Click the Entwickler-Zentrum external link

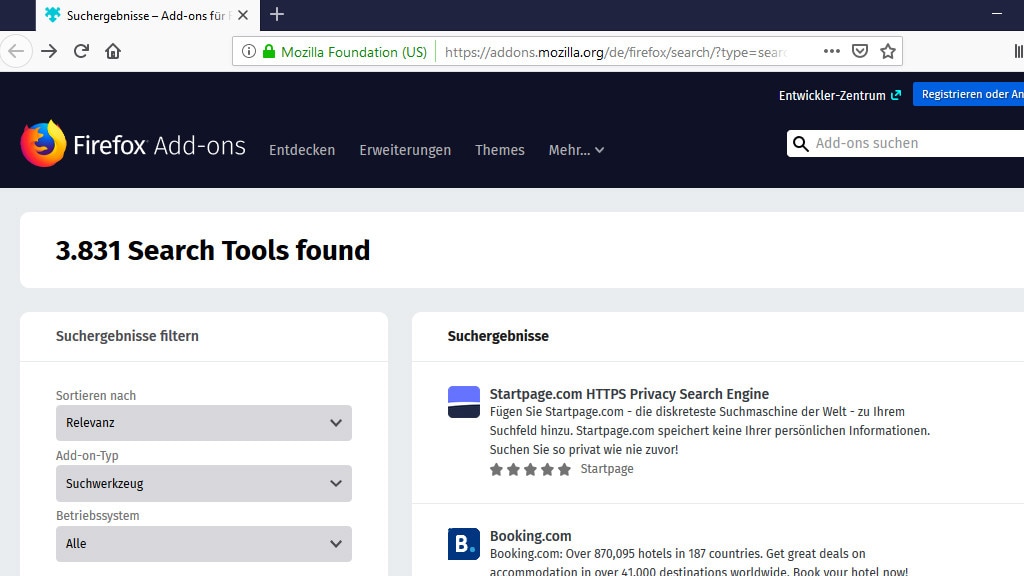pos(840,95)
